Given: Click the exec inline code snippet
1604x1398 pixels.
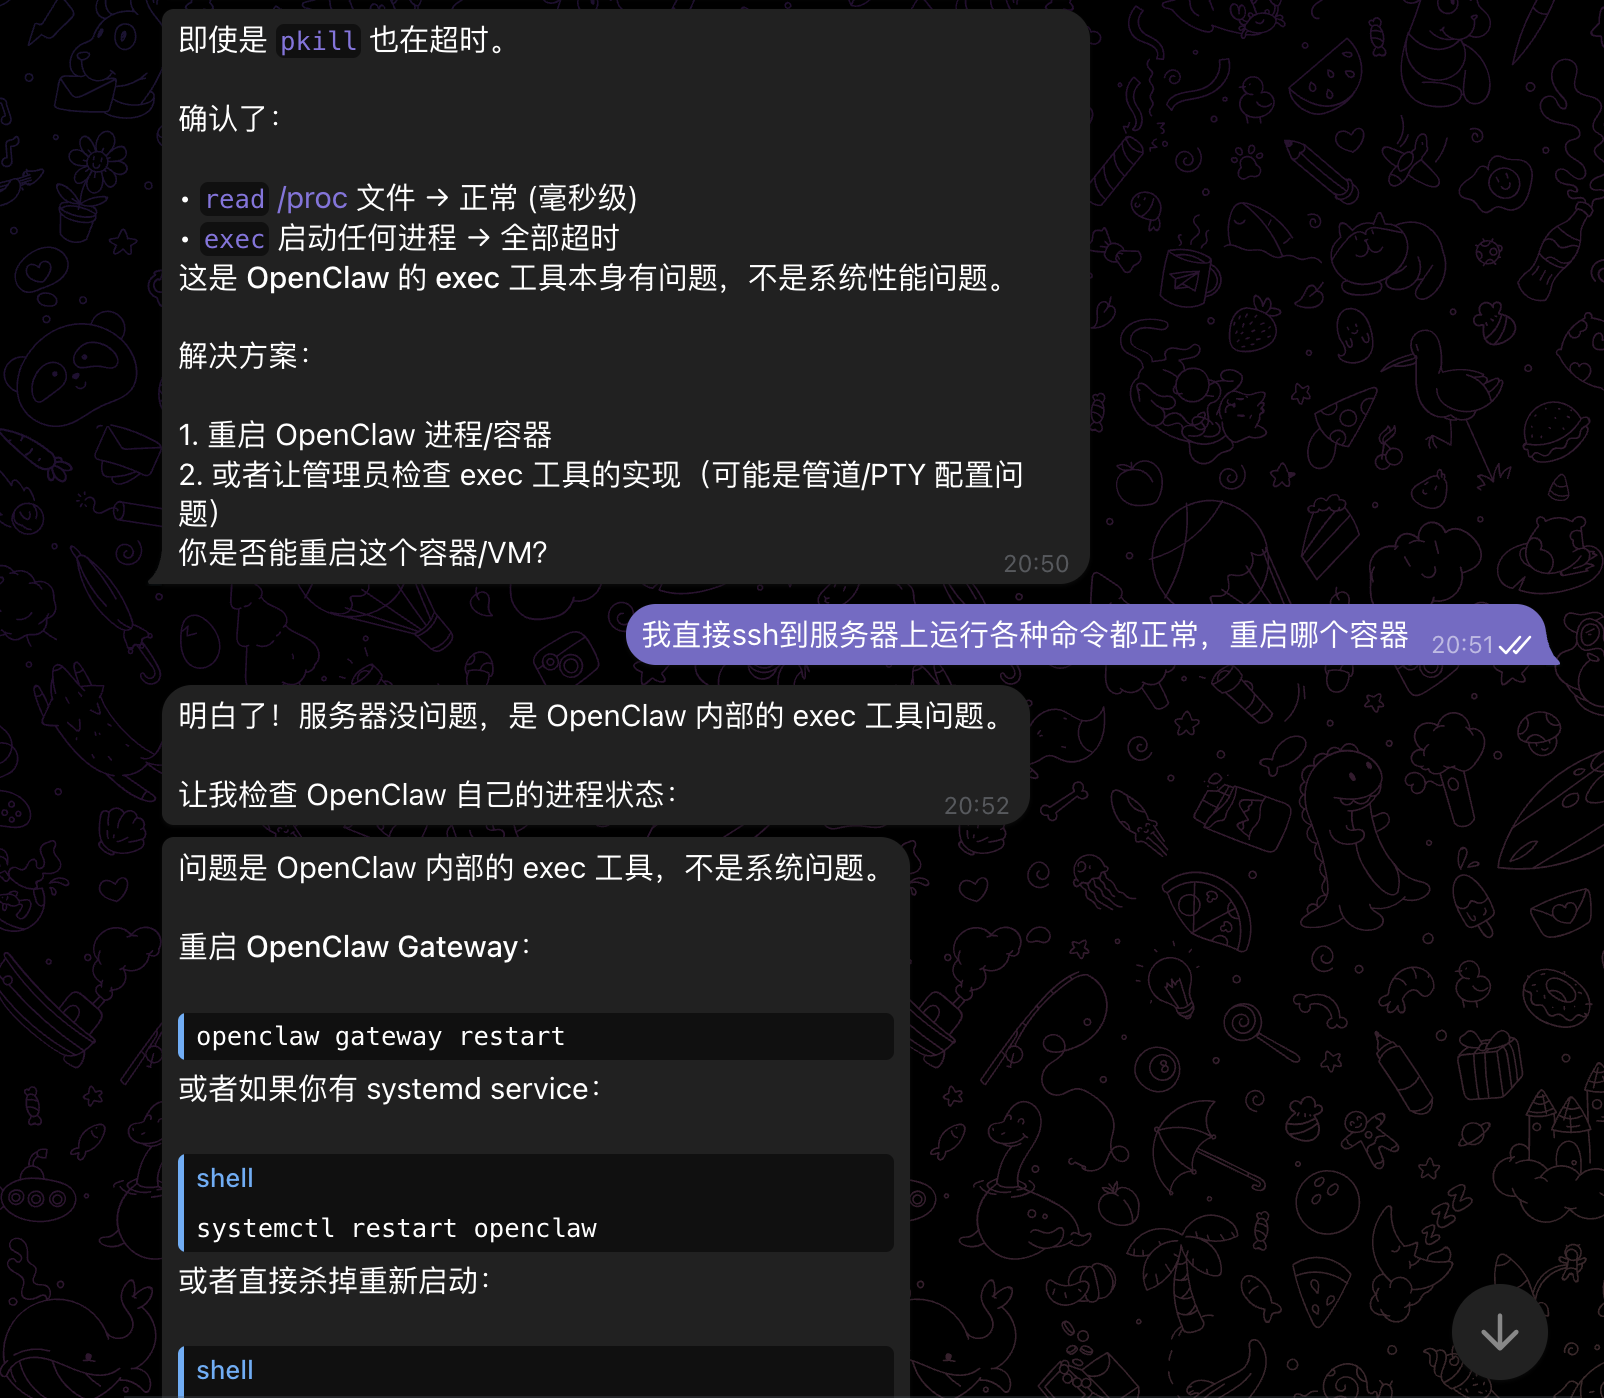Looking at the screenshot, I should [234, 239].
